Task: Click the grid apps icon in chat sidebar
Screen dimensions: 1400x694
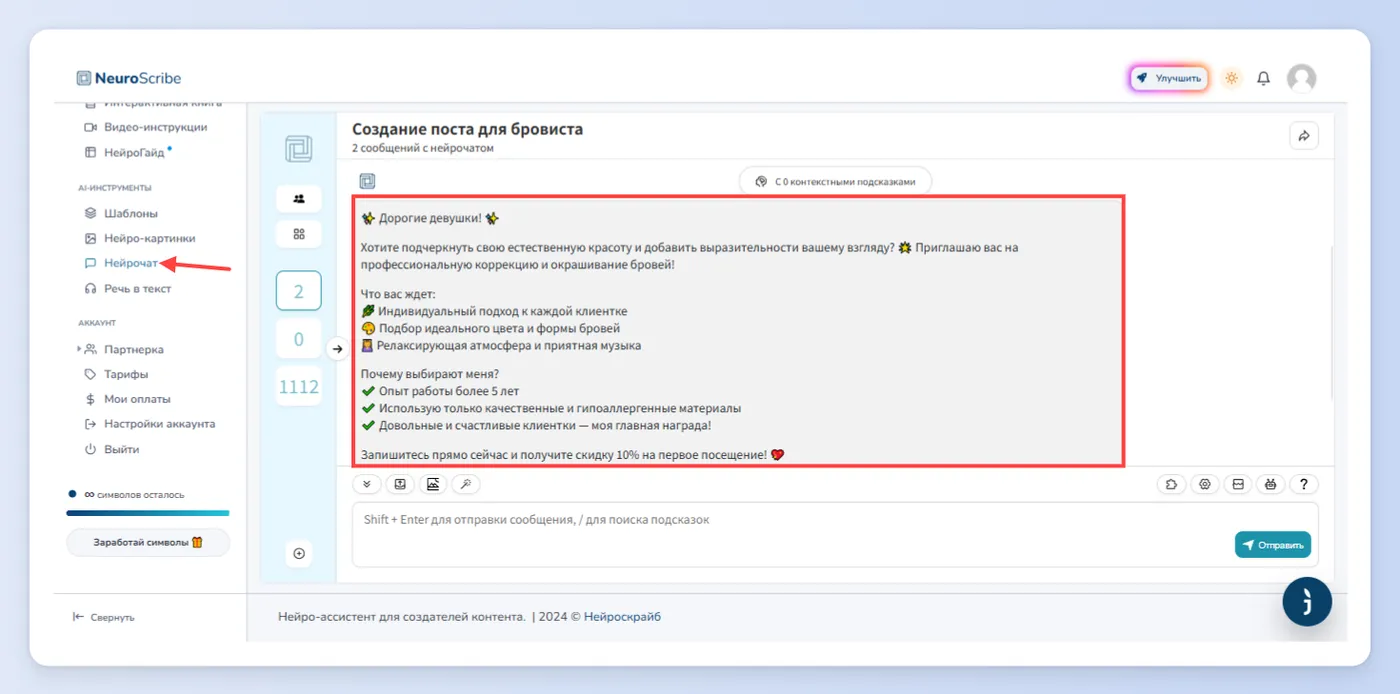Action: [299, 234]
